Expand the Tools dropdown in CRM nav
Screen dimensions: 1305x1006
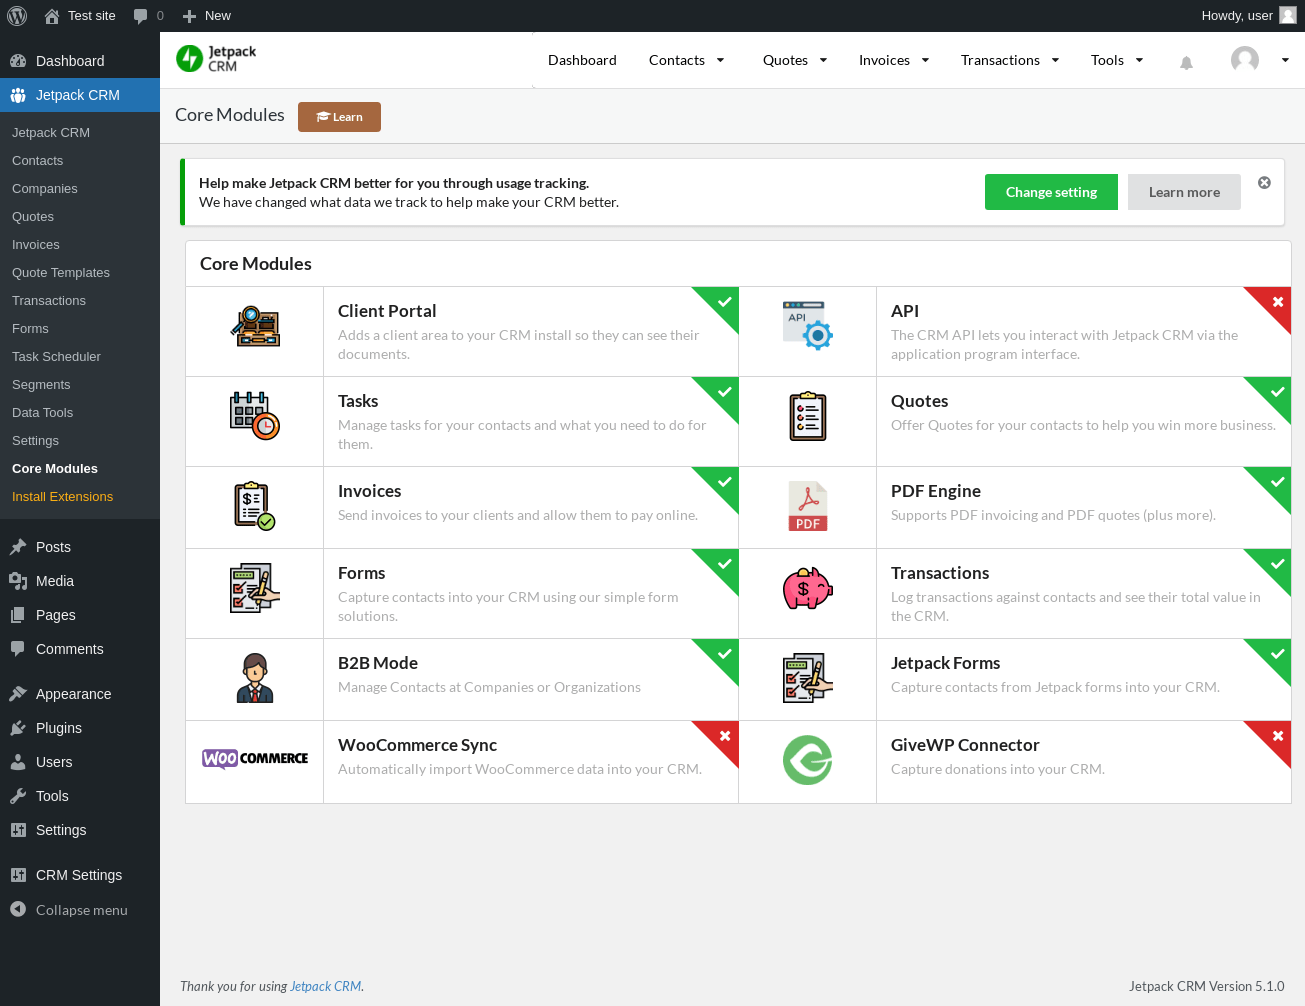pos(1117,60)
